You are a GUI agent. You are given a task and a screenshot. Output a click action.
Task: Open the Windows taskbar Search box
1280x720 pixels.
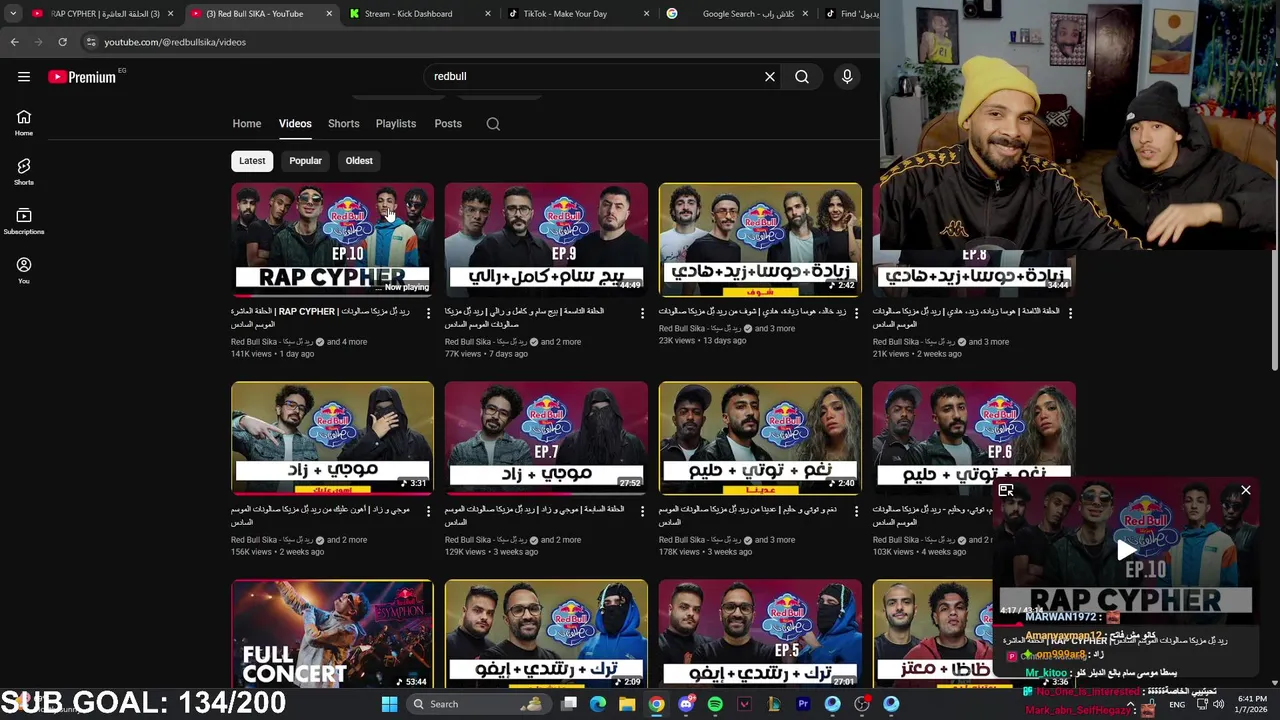[478, 704]
